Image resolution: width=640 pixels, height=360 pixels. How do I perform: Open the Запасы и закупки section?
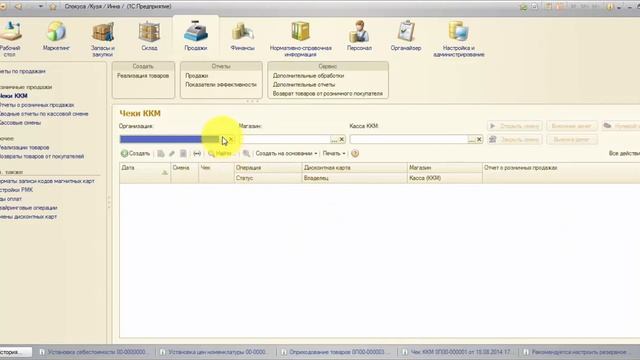[x=102, y=39]
